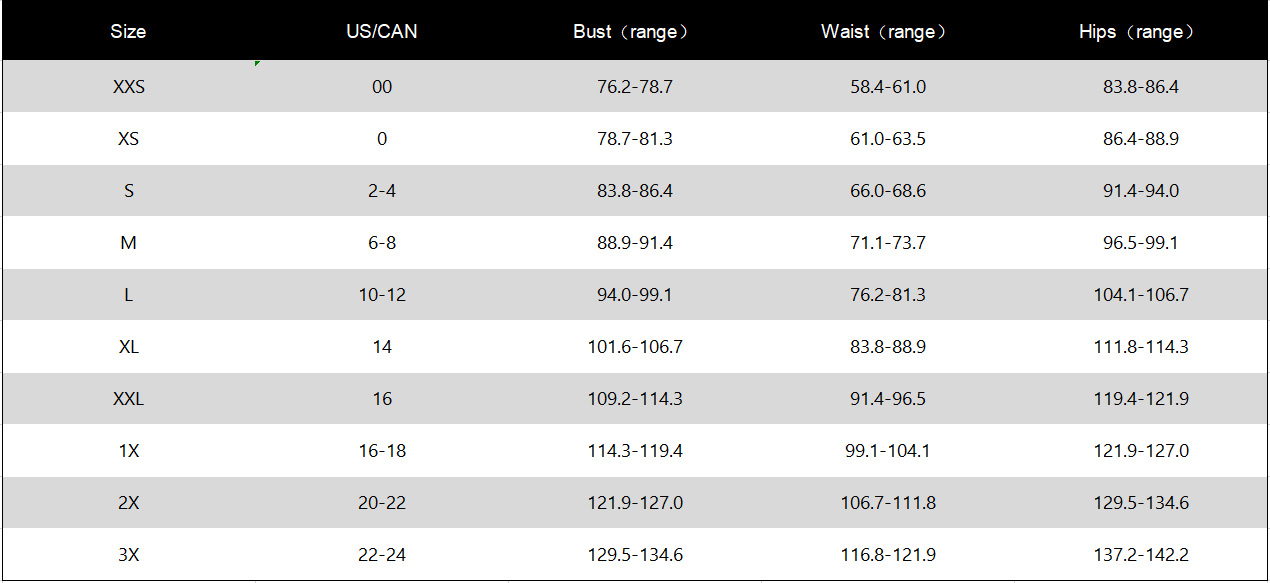Click the Waist (range) header cell
Viewport: 1270px width, 583px height.
click(887, 31)
